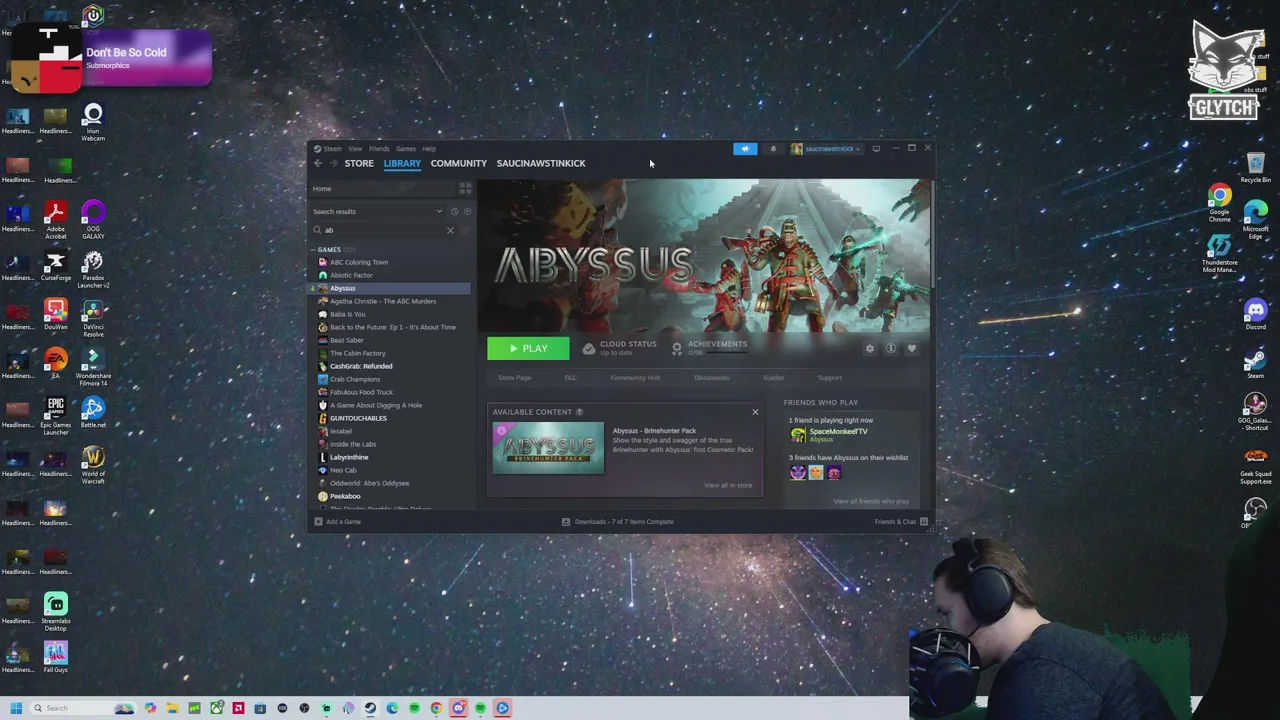Open the View menu
Image resolution: width=1280 pixels, height=720 pixels.
click(355, 149)
